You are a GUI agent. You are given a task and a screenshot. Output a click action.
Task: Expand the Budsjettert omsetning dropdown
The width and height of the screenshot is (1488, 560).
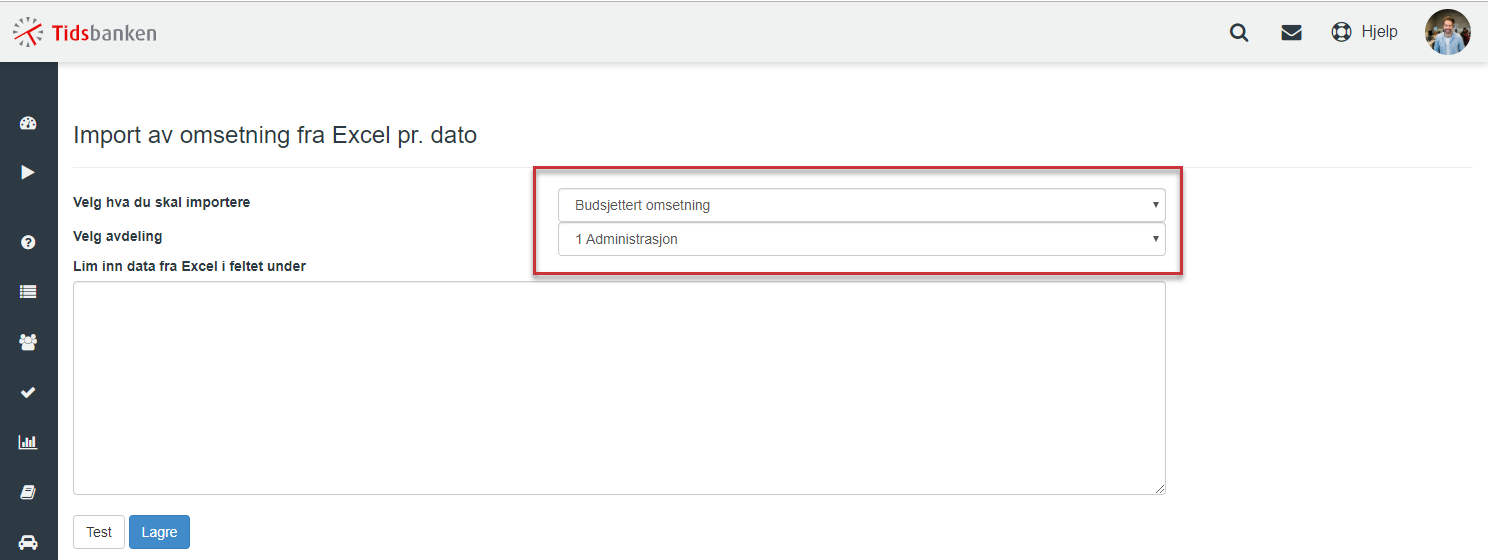[x=861, y=205]
